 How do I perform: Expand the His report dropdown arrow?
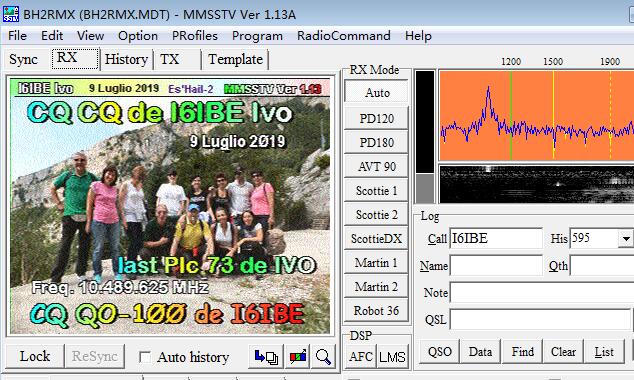[x=626, y=239]
